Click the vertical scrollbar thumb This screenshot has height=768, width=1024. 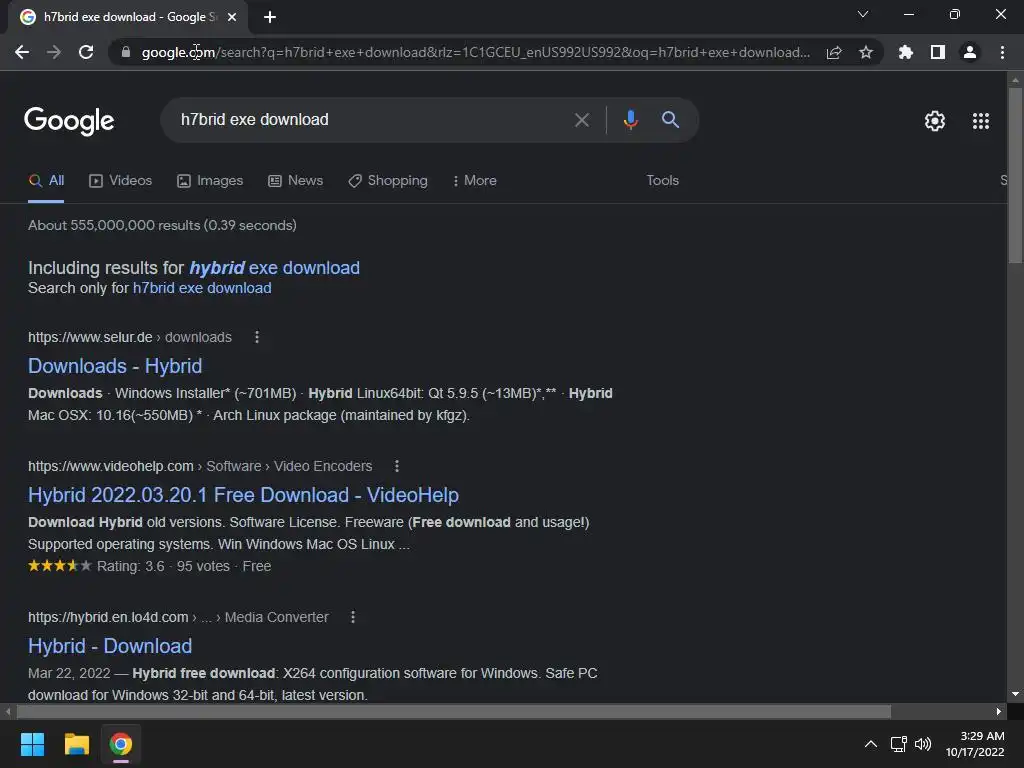click(x=1015, y=175)
